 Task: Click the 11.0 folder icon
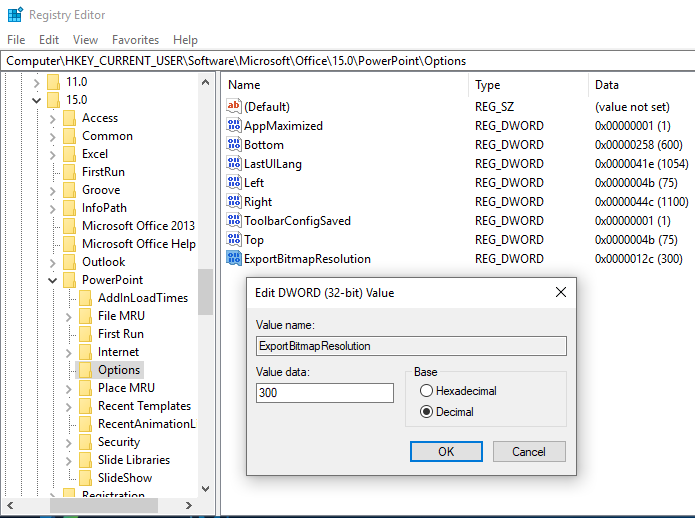(x=53, y=82)
